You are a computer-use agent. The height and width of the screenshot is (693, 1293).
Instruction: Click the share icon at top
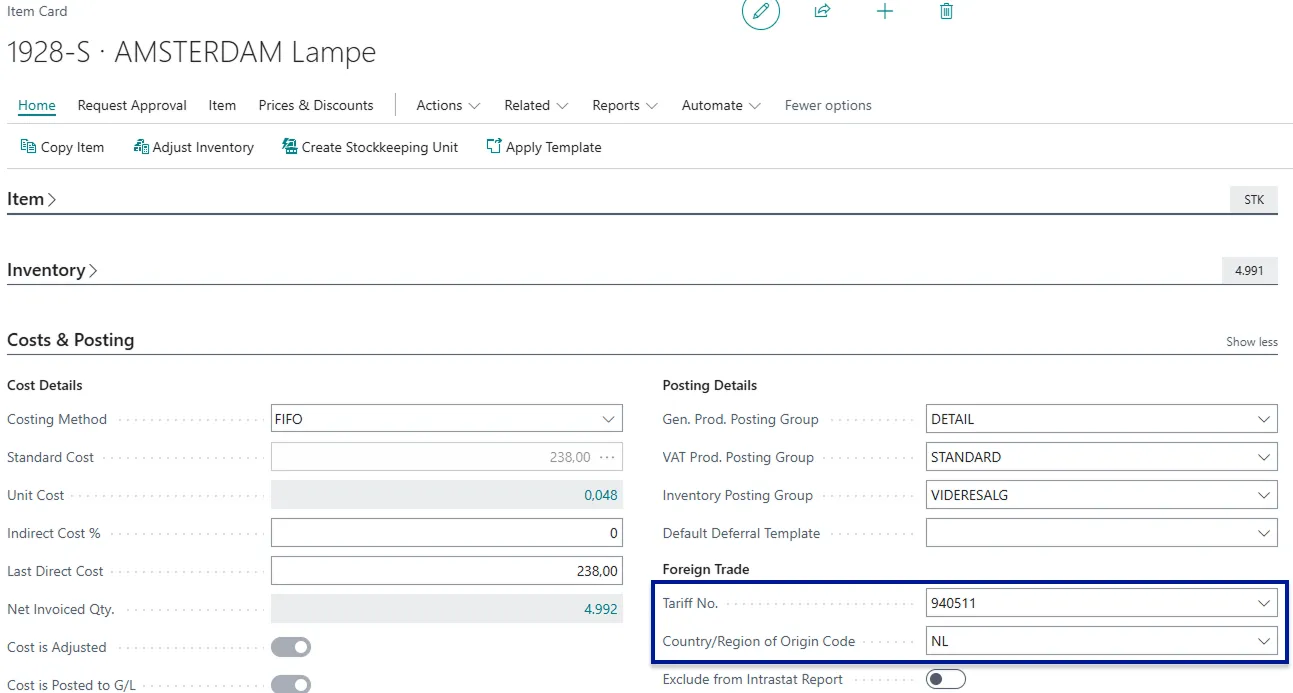[x=822, y=12]
